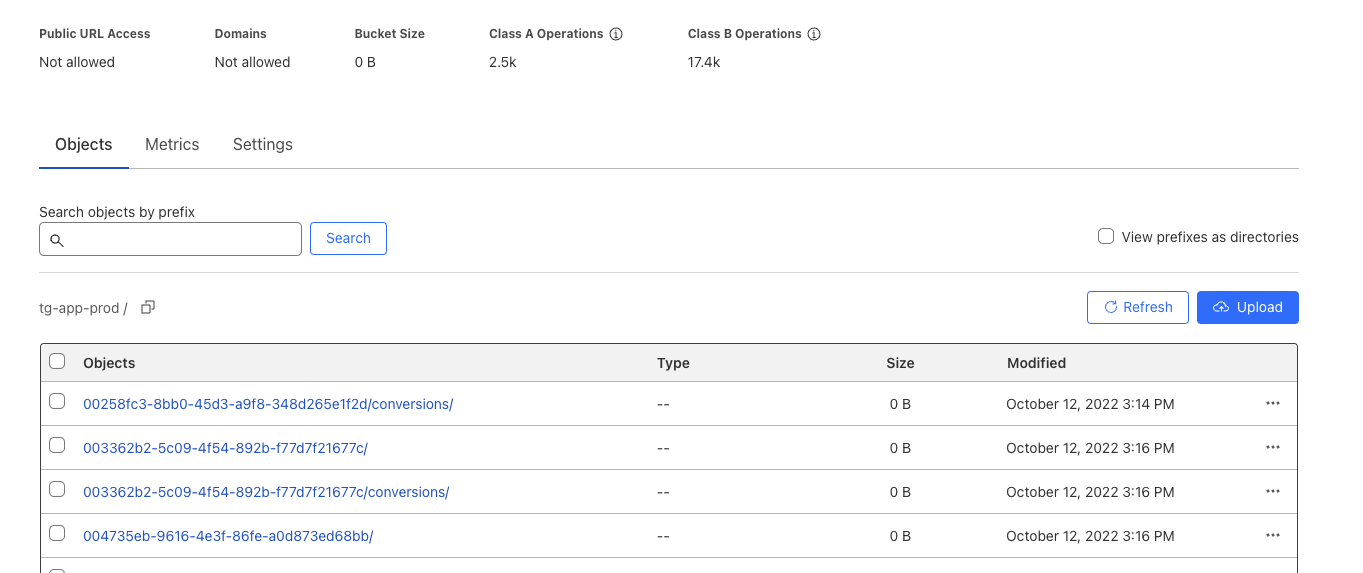
Task: Click the Class B Operations info icon
Action: 814,34
